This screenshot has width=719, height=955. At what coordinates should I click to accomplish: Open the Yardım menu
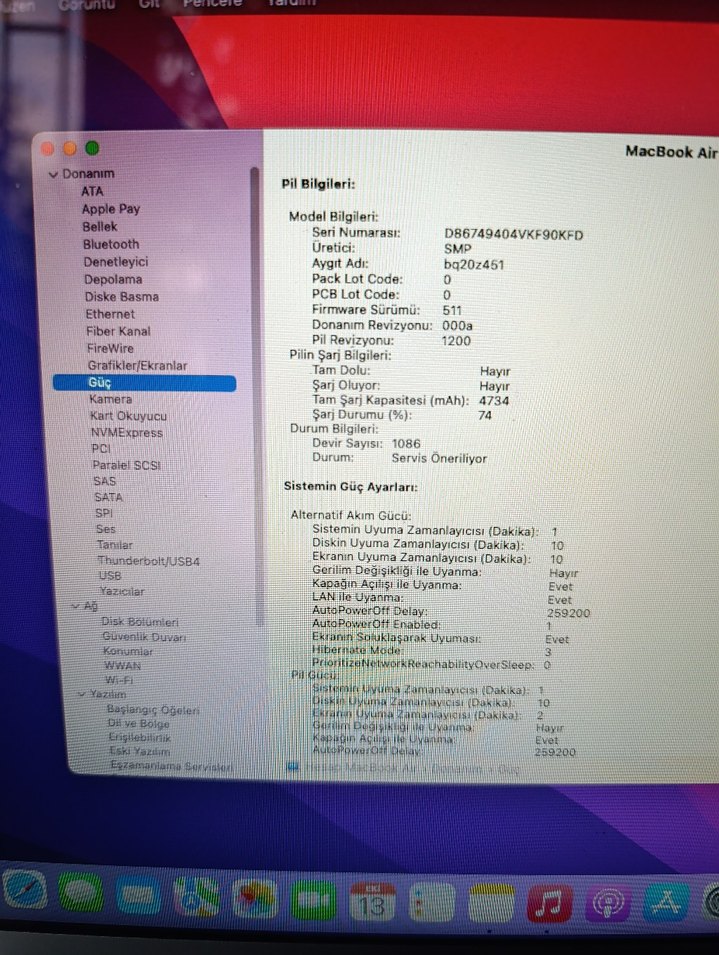tap(292, 3)
